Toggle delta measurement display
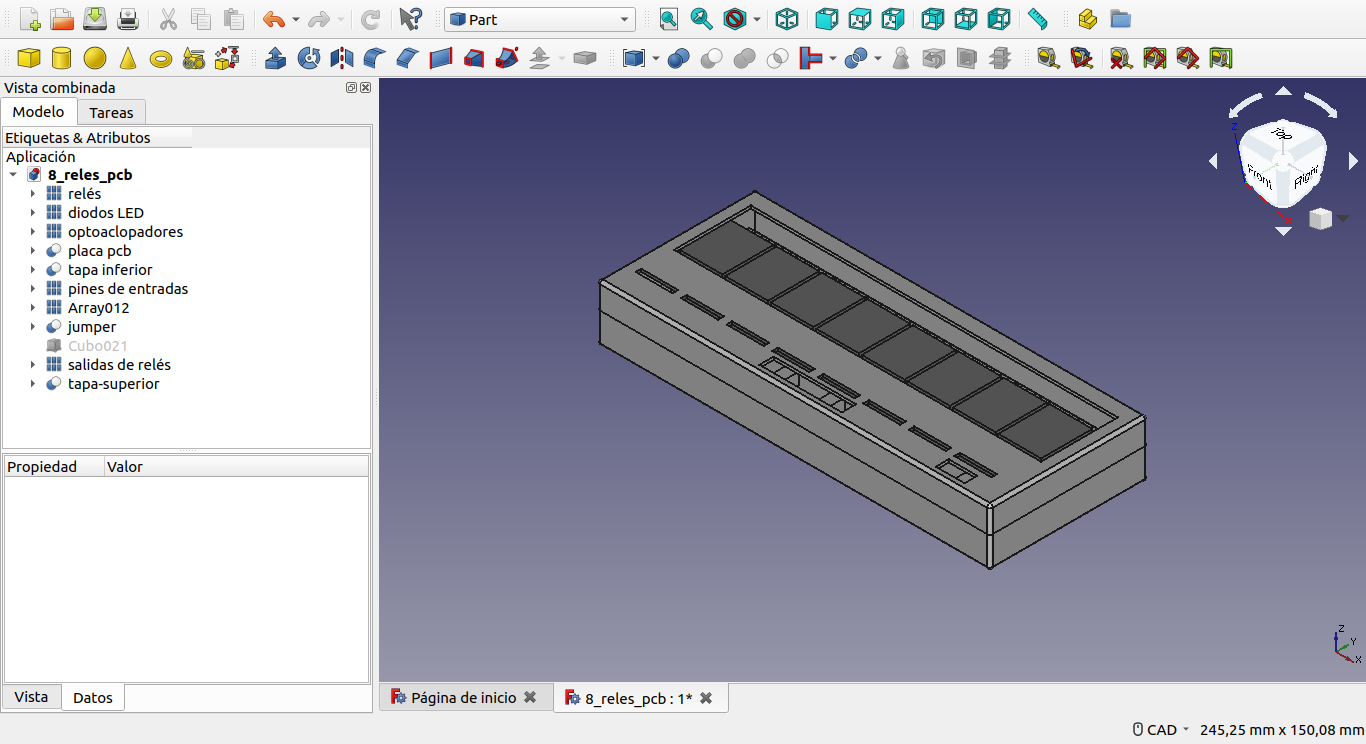1366x744 pixels. click(1220, 59)
